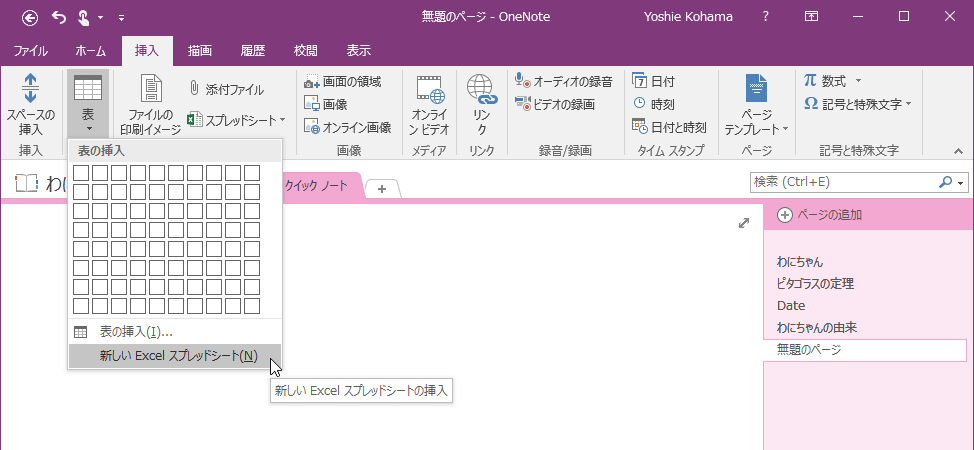Screen dimensions: 974x450
Task: Attach a file with 添付ファイル
Action: tap(227, 90)
